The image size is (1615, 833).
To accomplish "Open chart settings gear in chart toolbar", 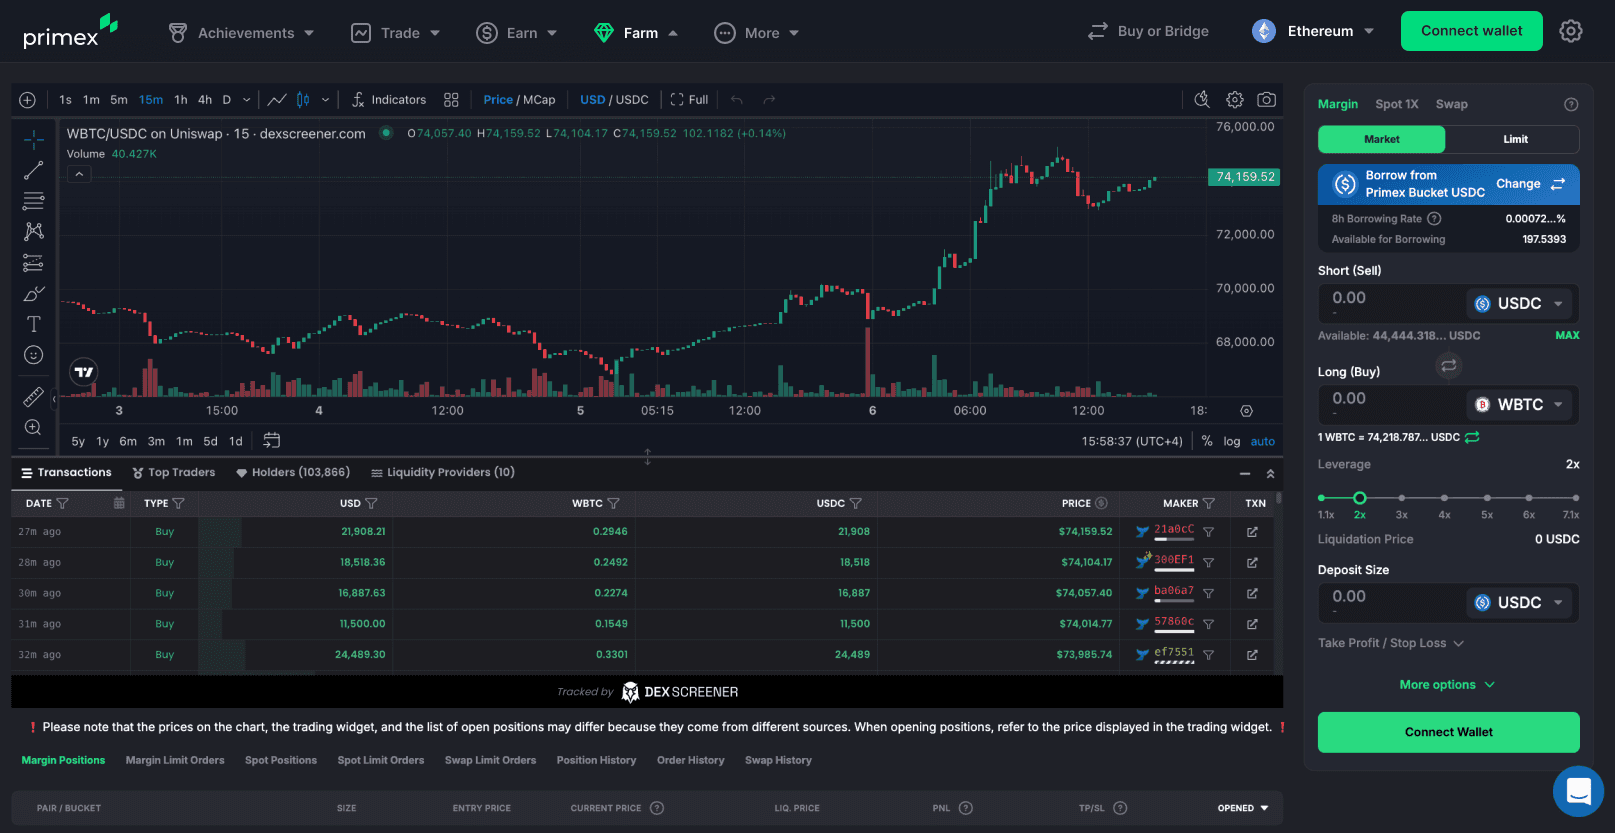I will (x=1235, y=99).
